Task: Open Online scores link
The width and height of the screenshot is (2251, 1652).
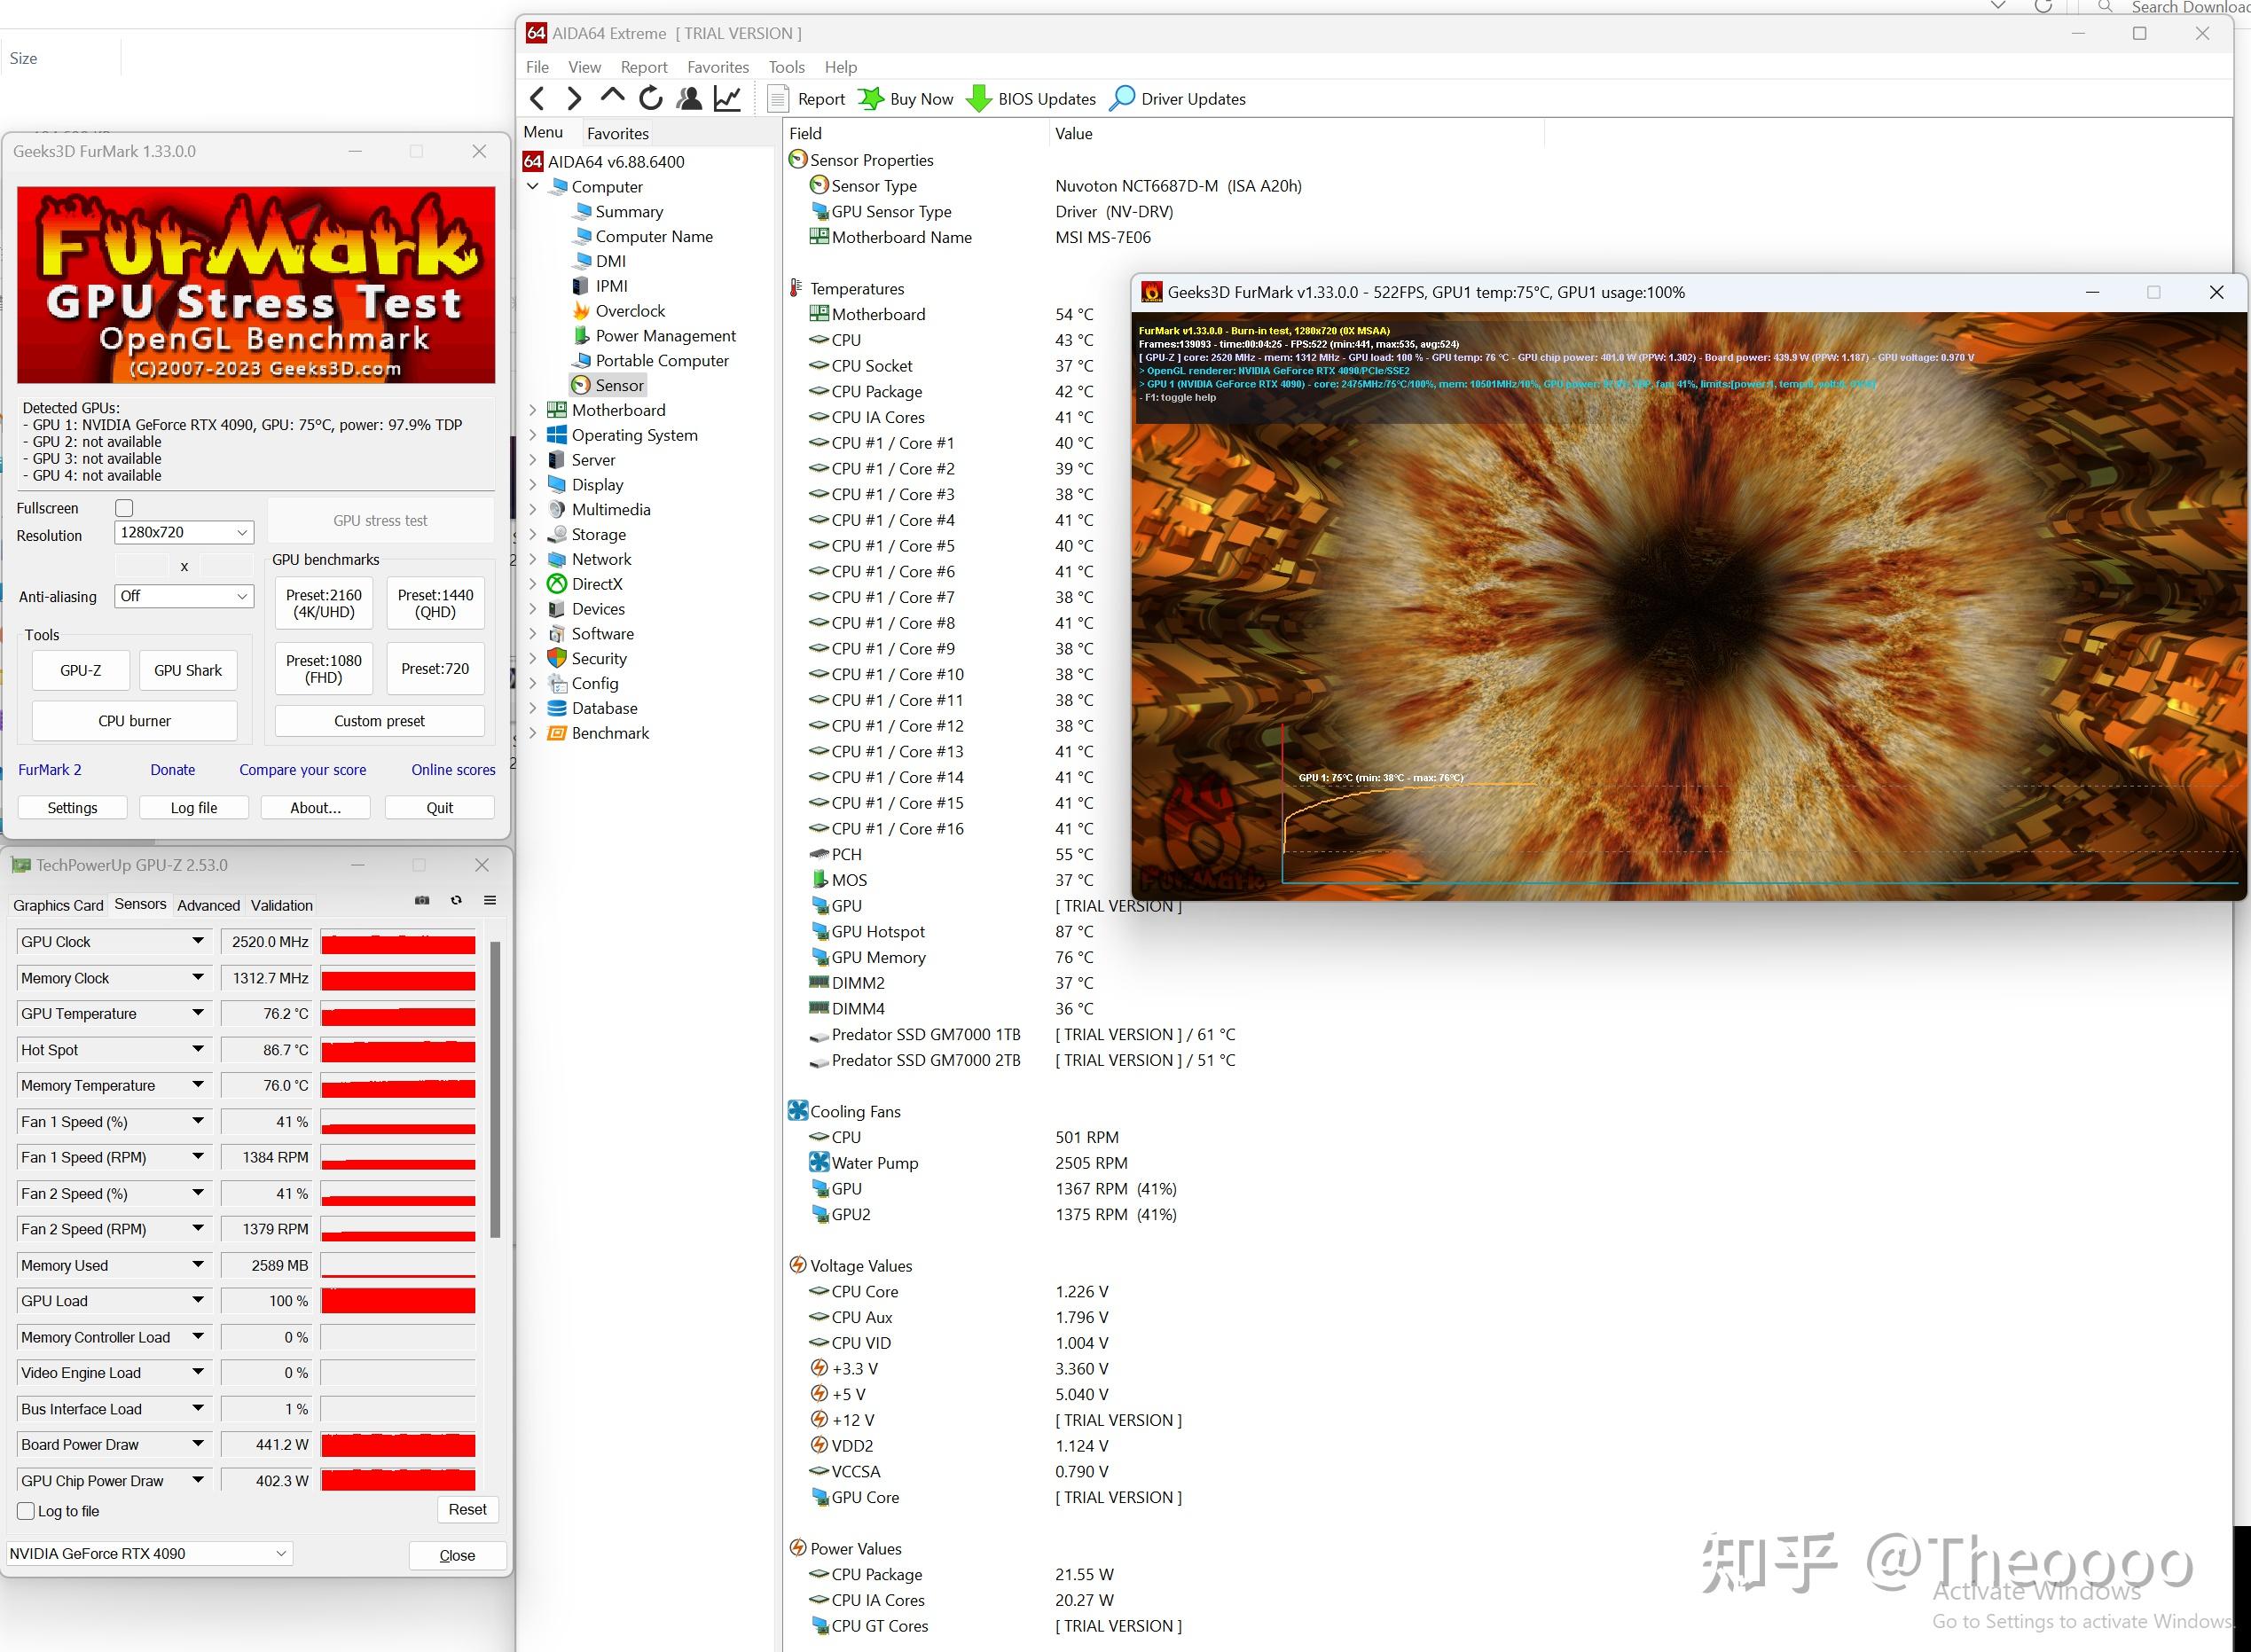Action: pyautogui.click(x=453, y=770)
